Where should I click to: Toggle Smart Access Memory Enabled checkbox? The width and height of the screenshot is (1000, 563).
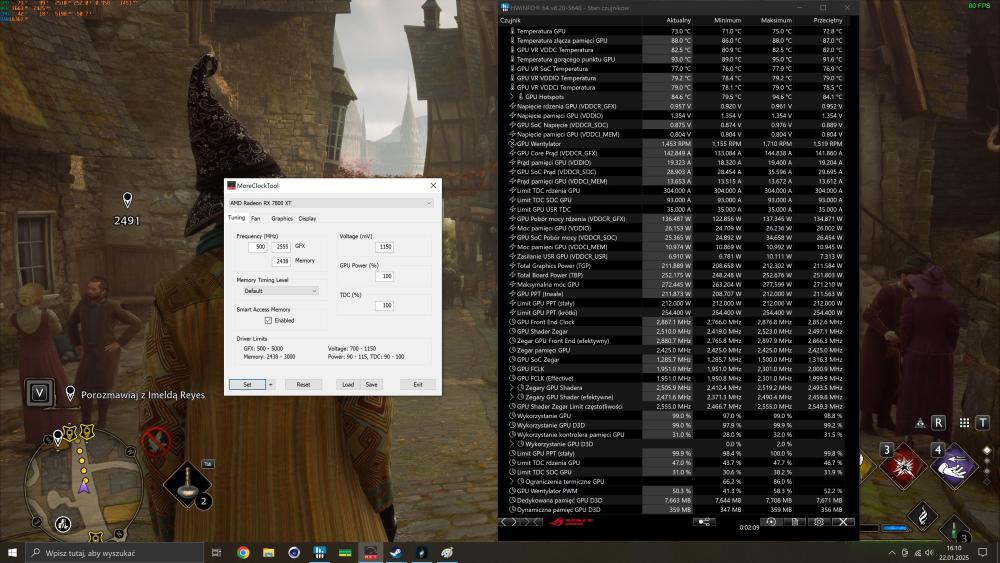pyautogui.click(x=268, y=321)
